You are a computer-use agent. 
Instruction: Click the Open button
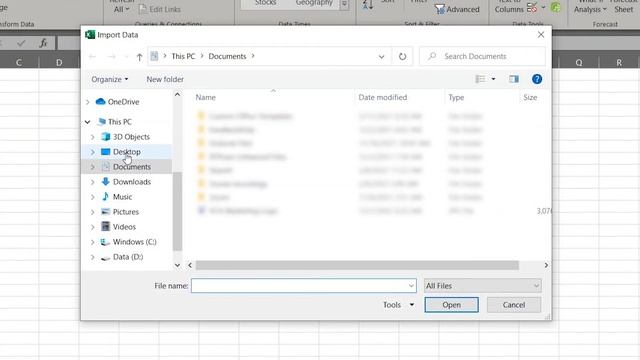click(451, 305)
